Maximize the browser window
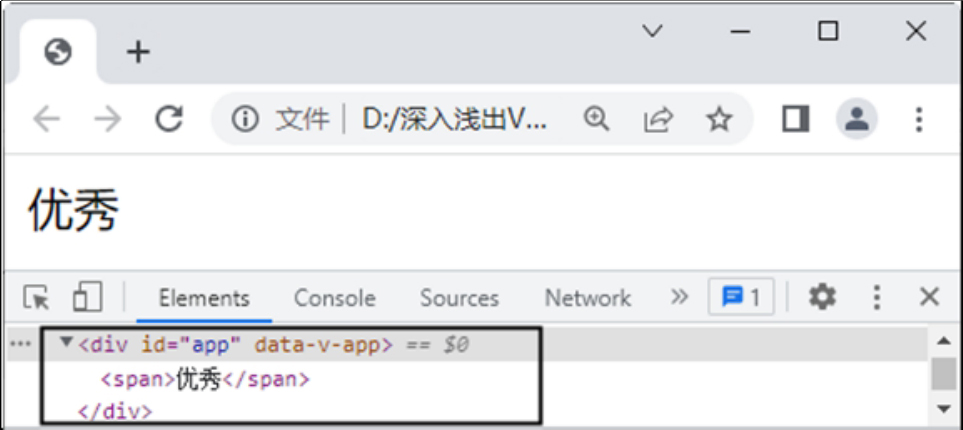Image resolution: width=963 pixels, height=430 pixels. 828,30
